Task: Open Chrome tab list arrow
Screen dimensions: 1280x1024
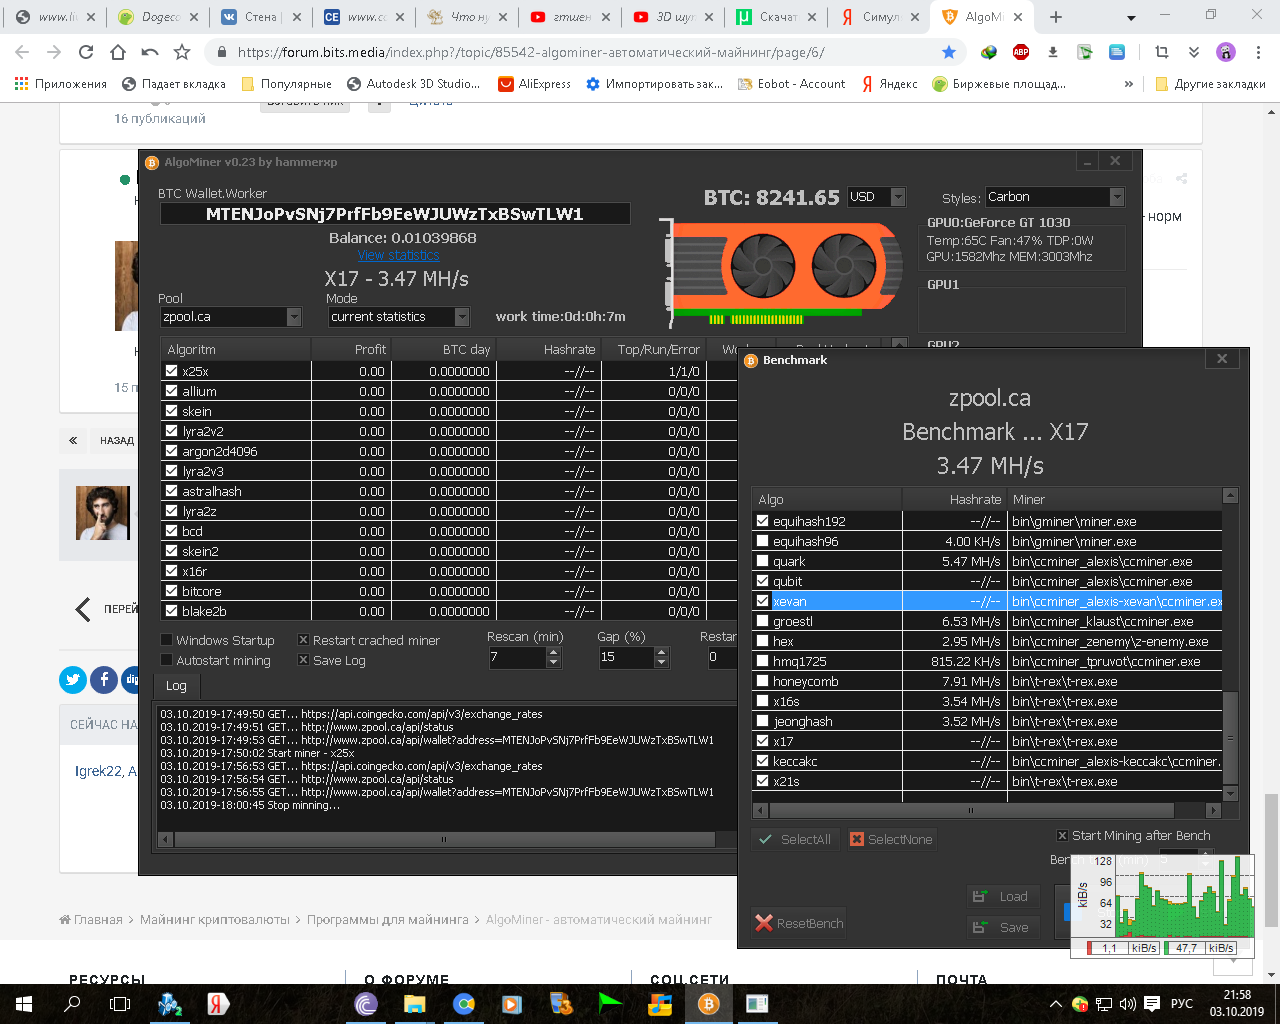Action: coord(1131,17)
